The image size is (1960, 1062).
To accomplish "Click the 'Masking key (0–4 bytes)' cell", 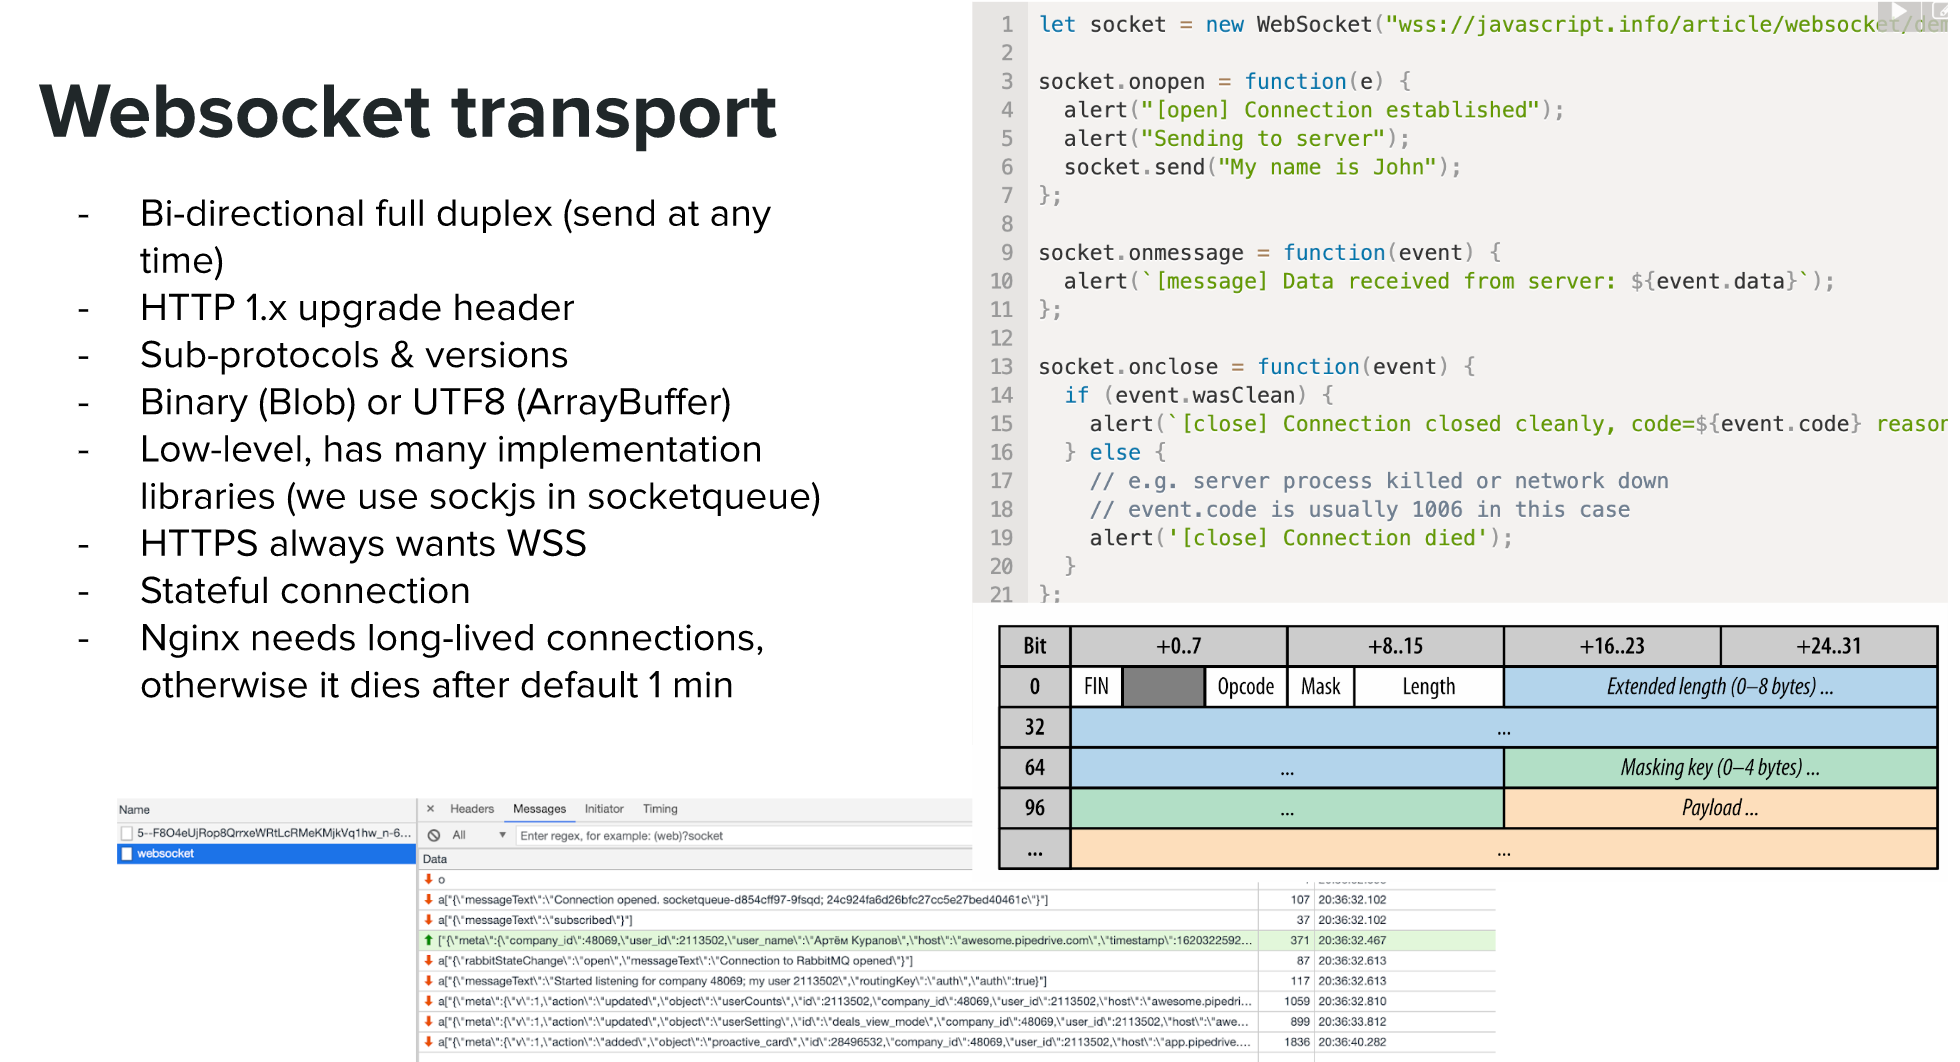I will [1720, 768].
